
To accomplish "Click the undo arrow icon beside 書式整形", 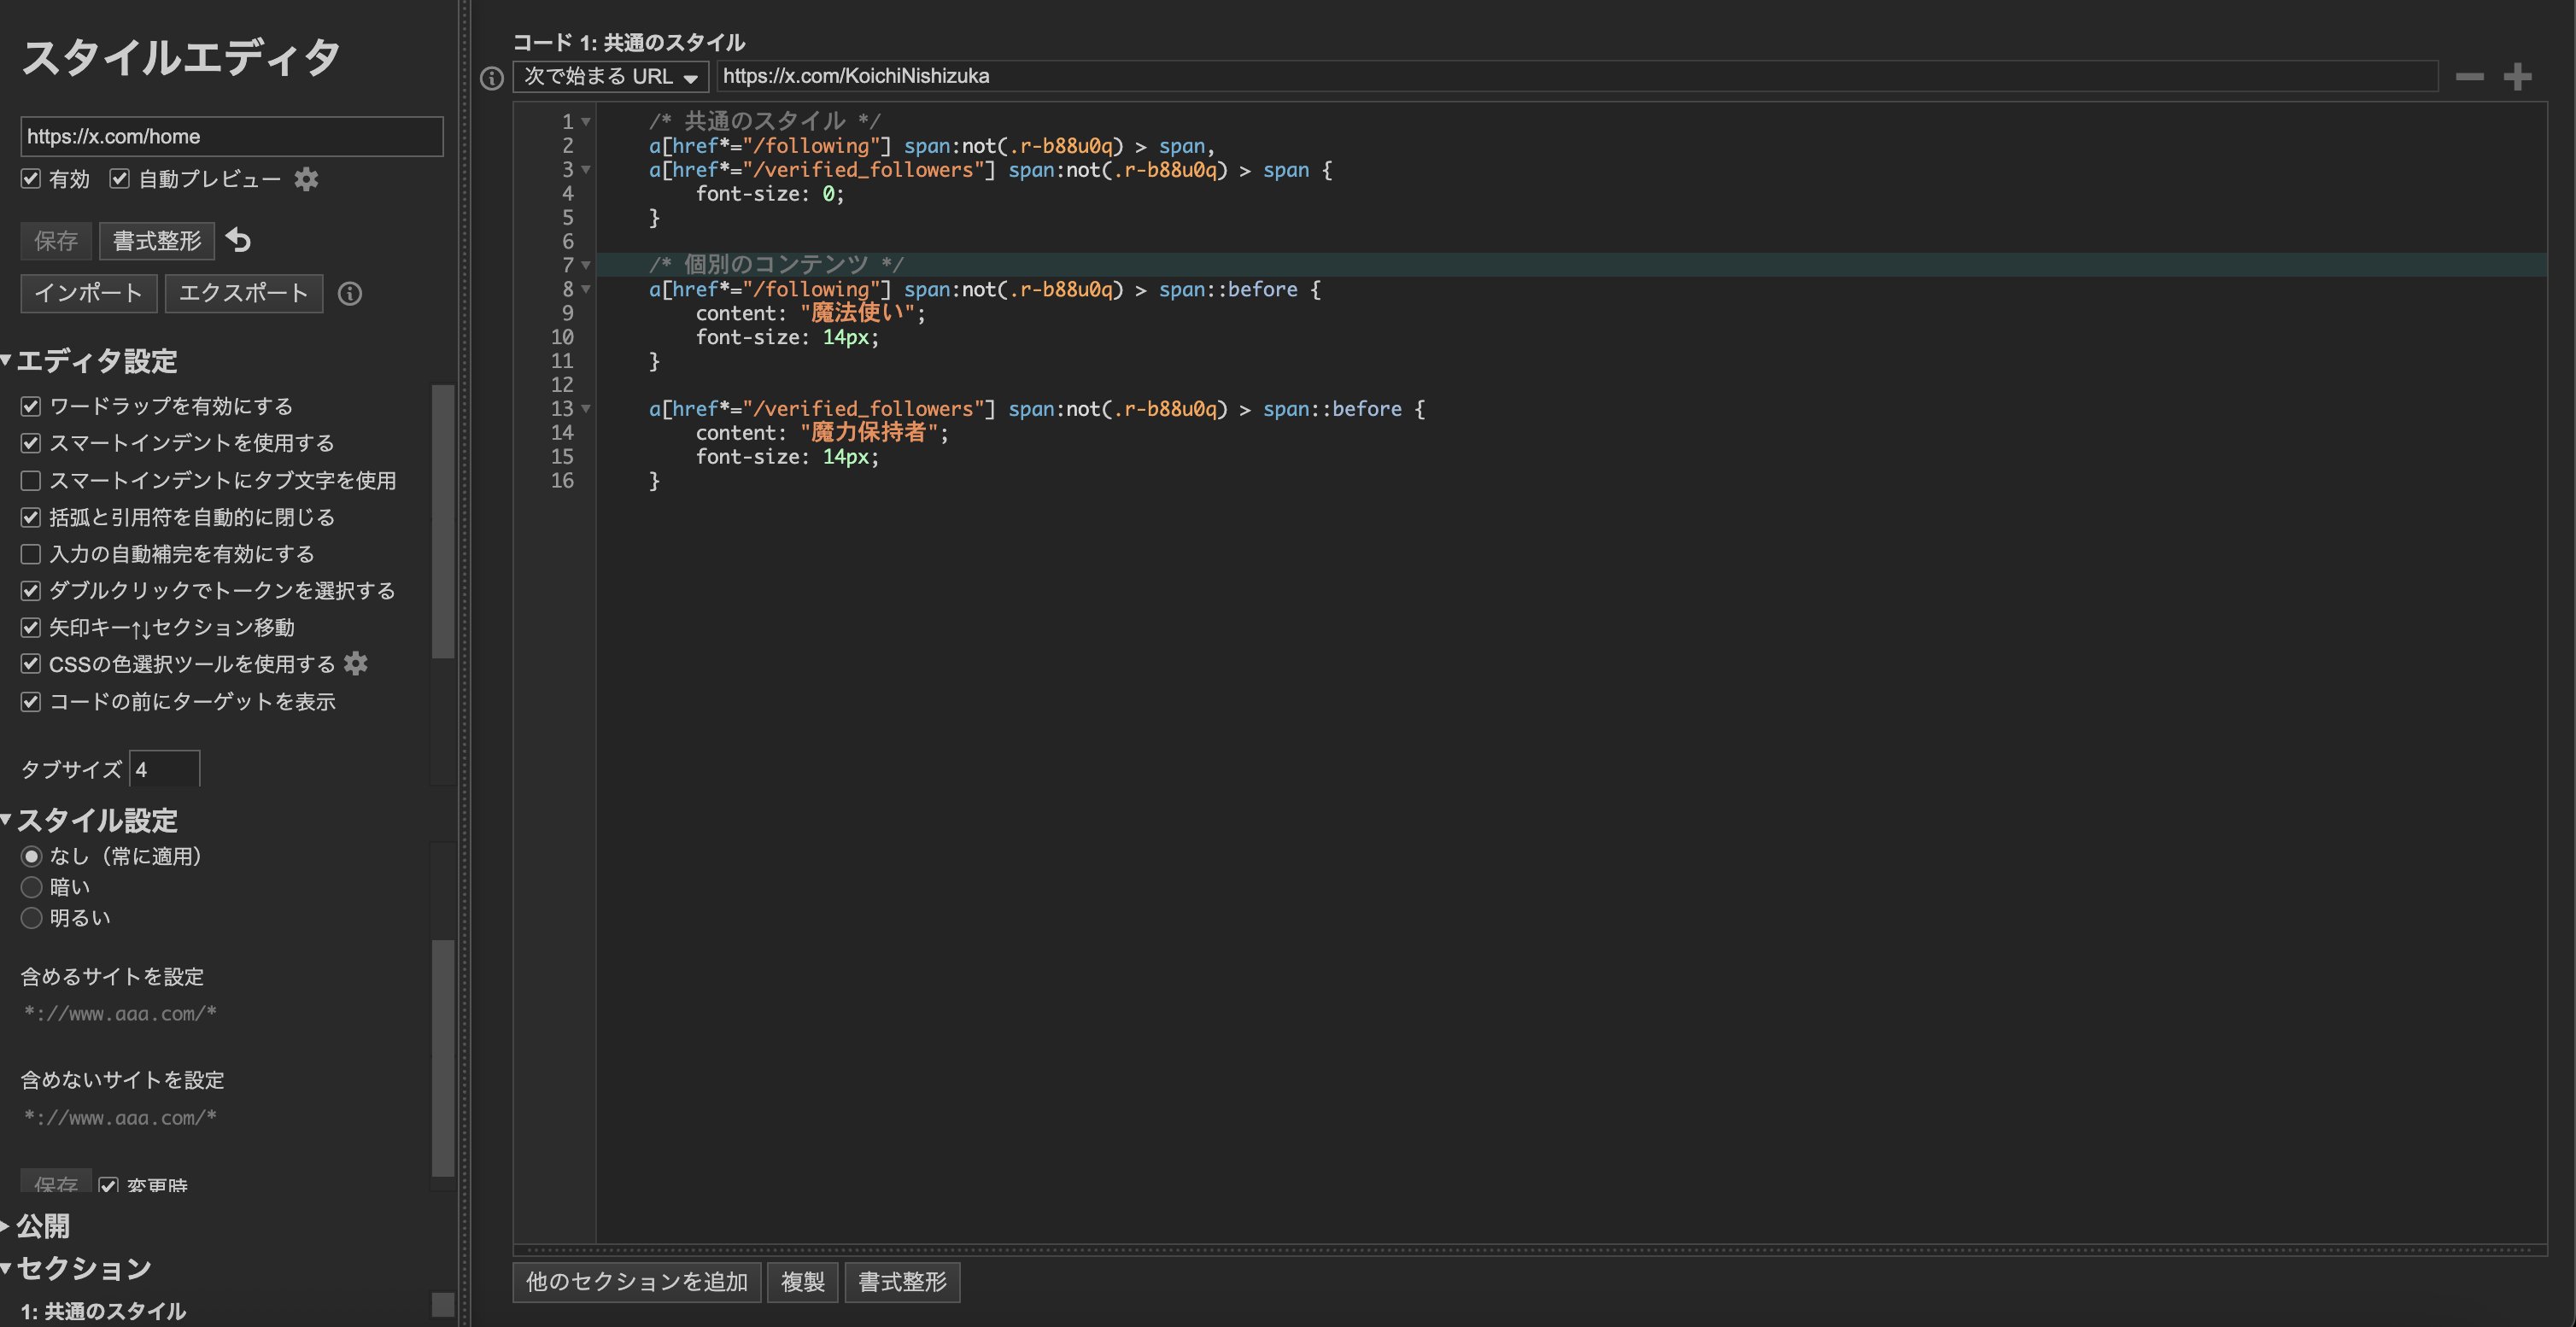I will click(x=238, y=240).
